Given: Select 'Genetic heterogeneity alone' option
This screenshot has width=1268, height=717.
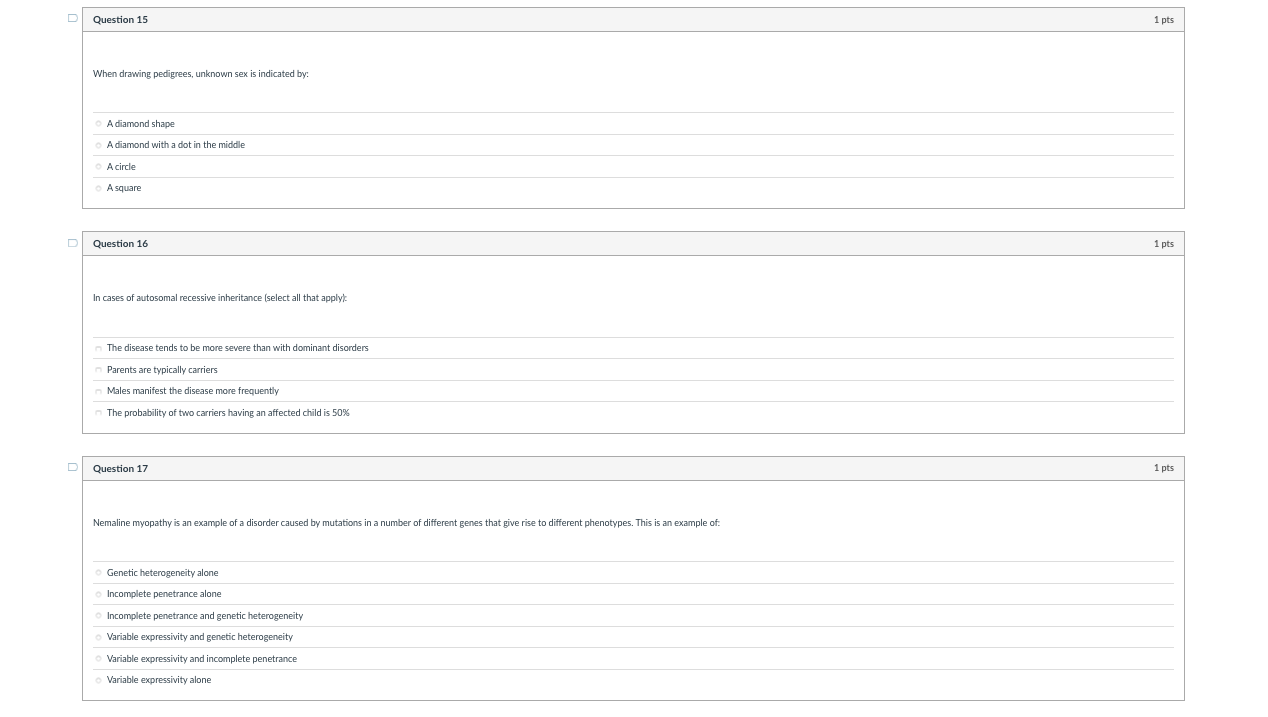Looking at the screenshot, I should pyautogui.click(x=99, y=573).
